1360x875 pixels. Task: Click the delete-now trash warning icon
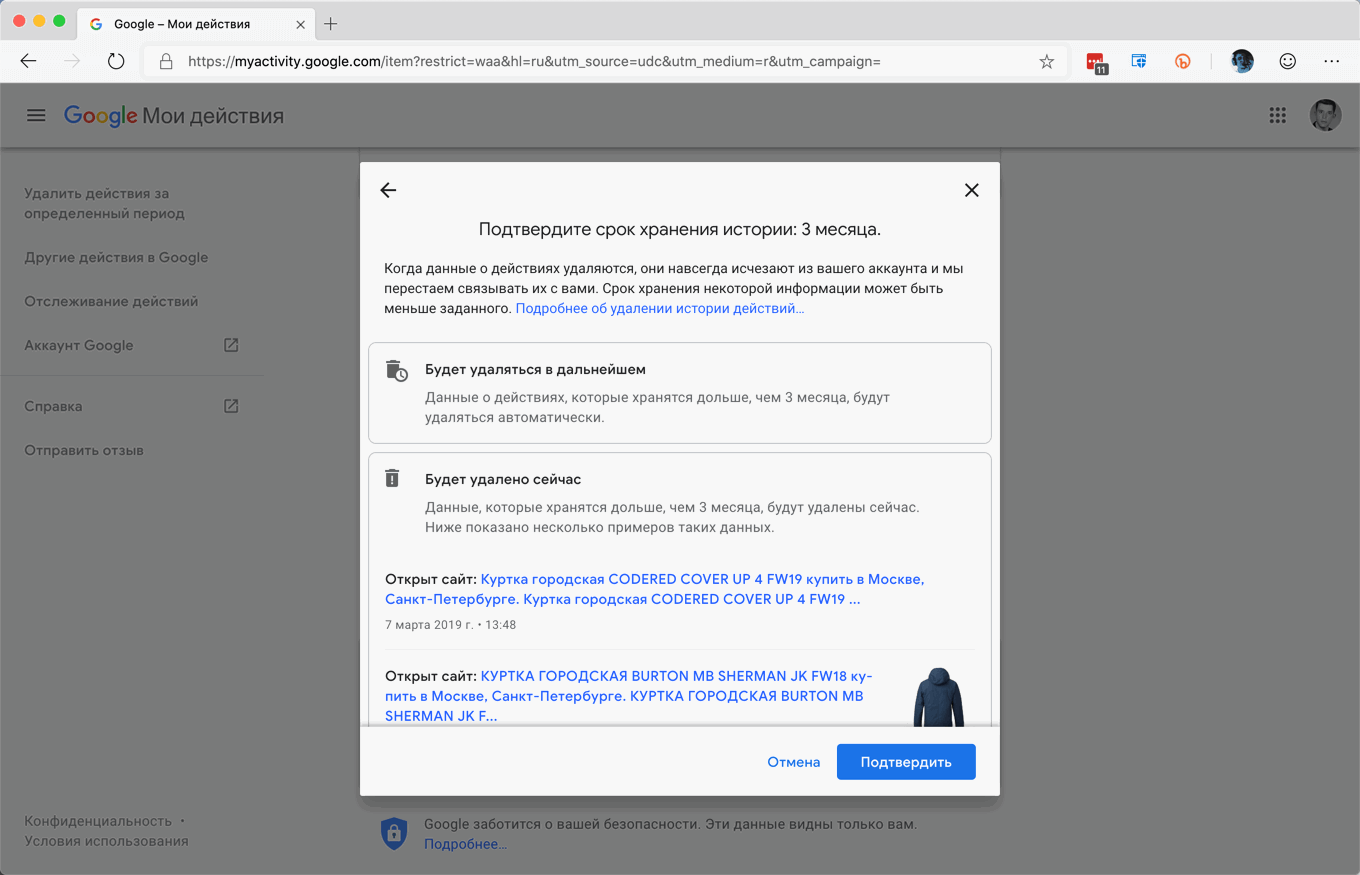(x=392, y=478)
